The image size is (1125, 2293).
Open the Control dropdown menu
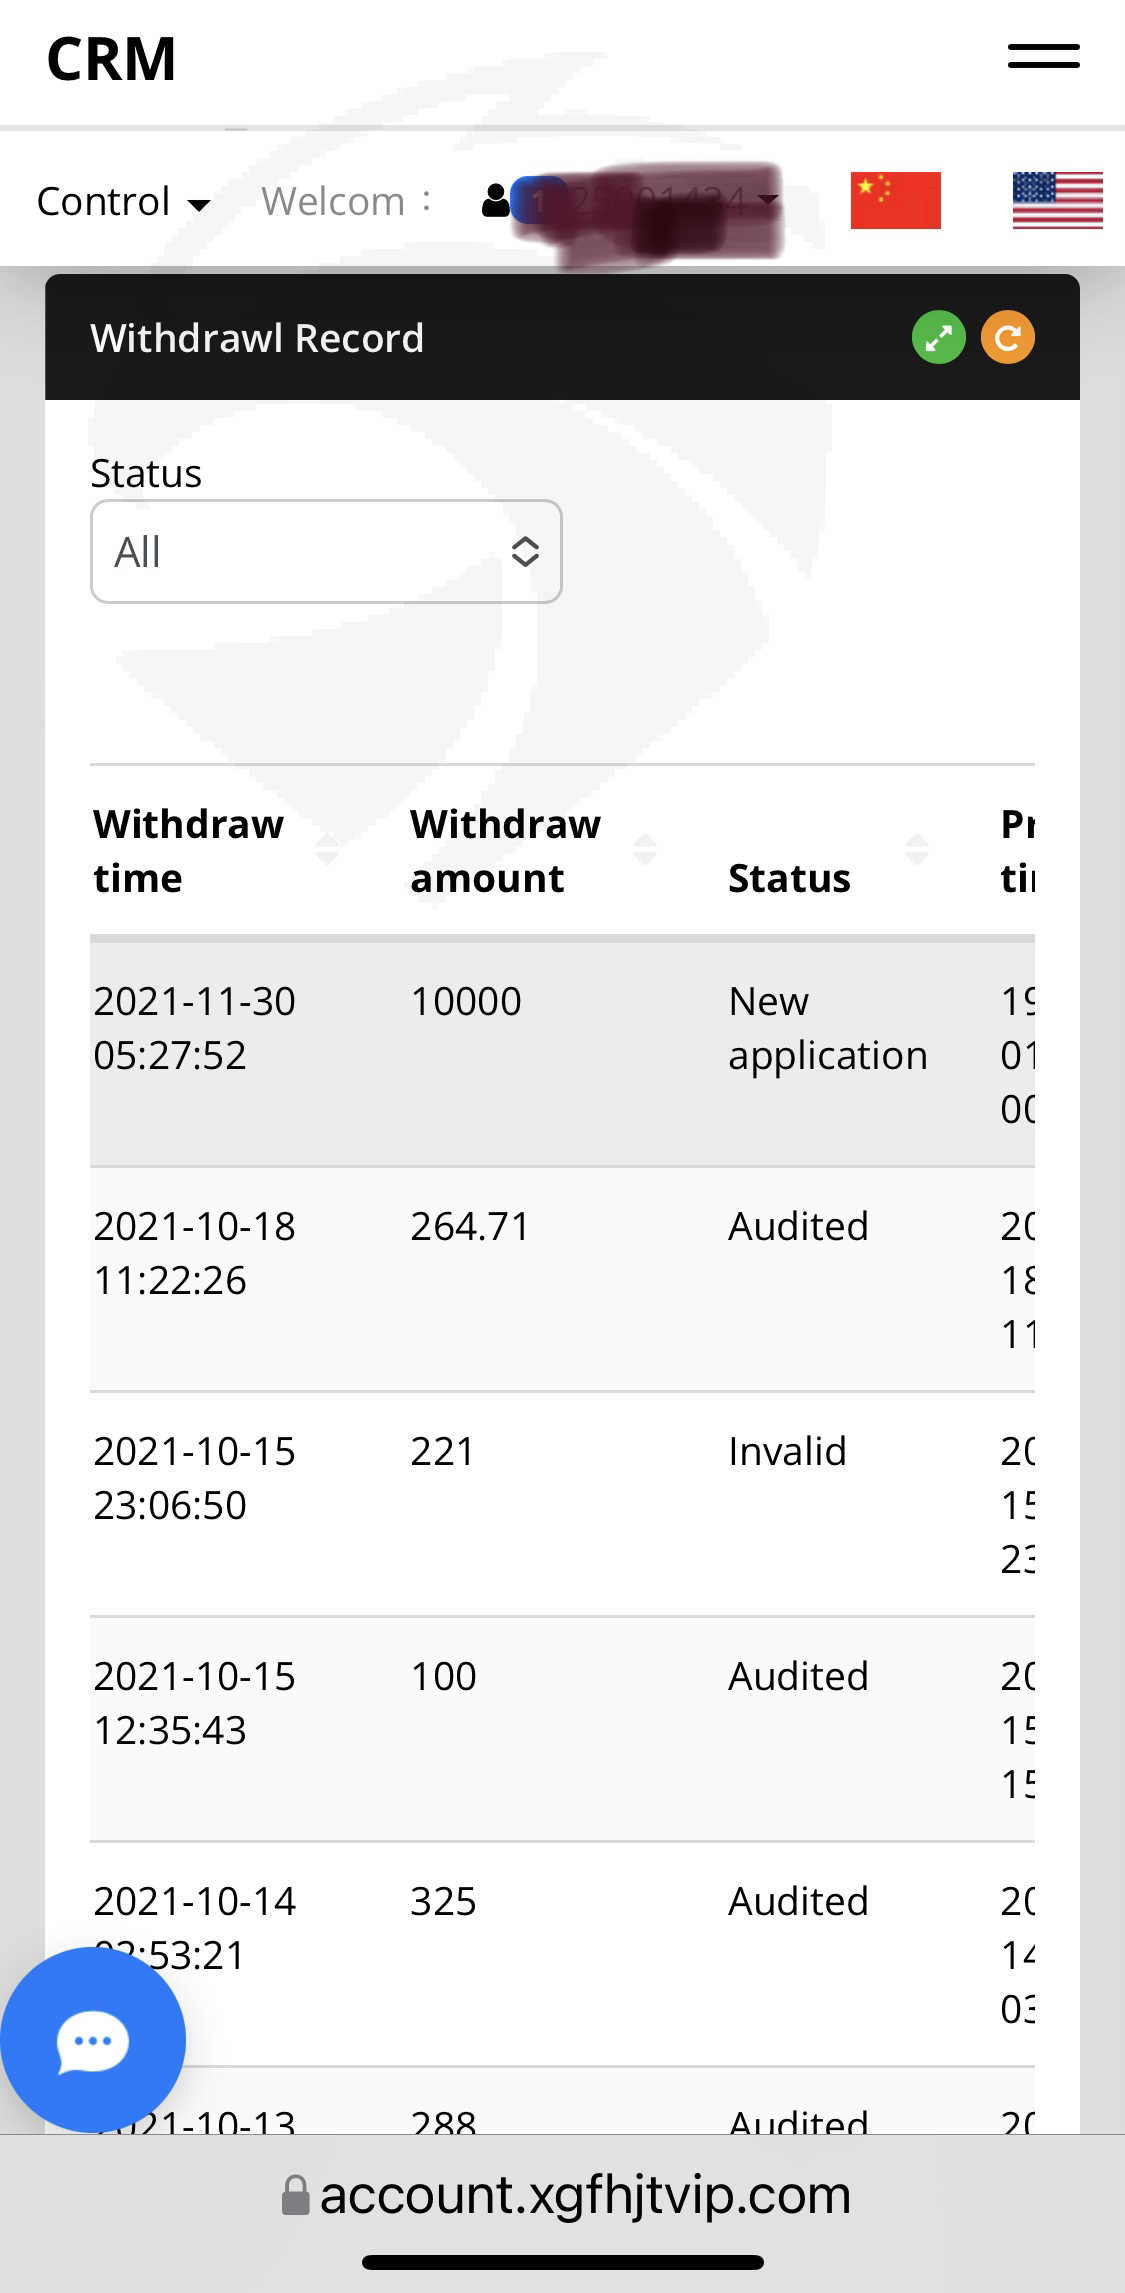coord(123,202)
